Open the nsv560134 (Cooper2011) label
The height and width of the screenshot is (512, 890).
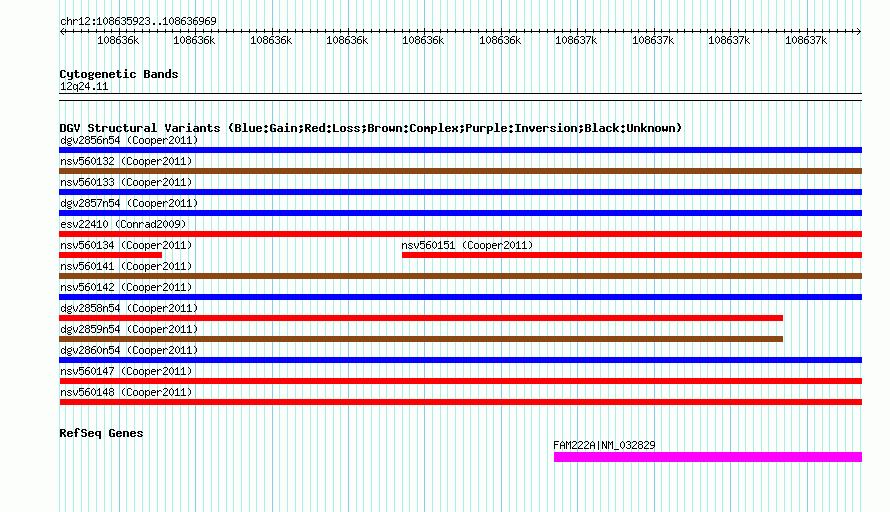click(126, 245)
